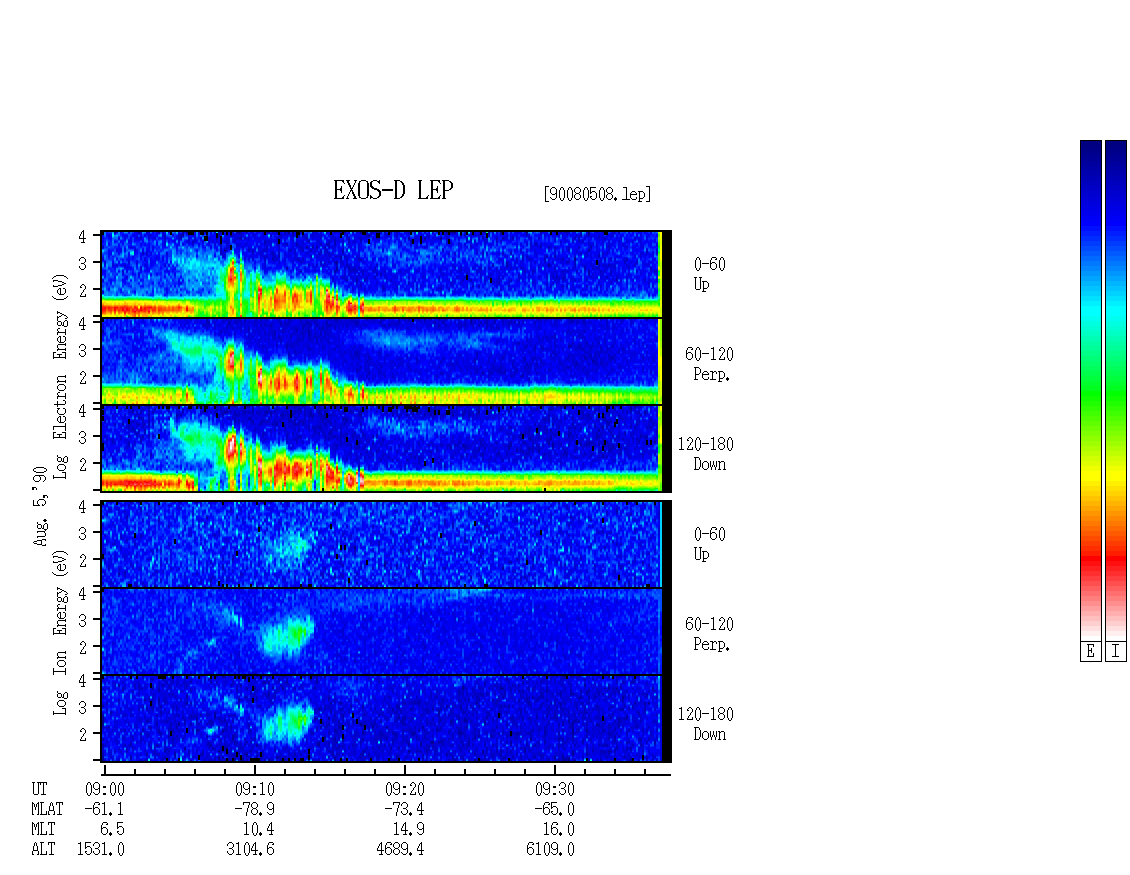This screenshot has width=1130, height=875.
Task: Click the Log Electron Energy (eV) axis label
Action: (x=60, y=376)
